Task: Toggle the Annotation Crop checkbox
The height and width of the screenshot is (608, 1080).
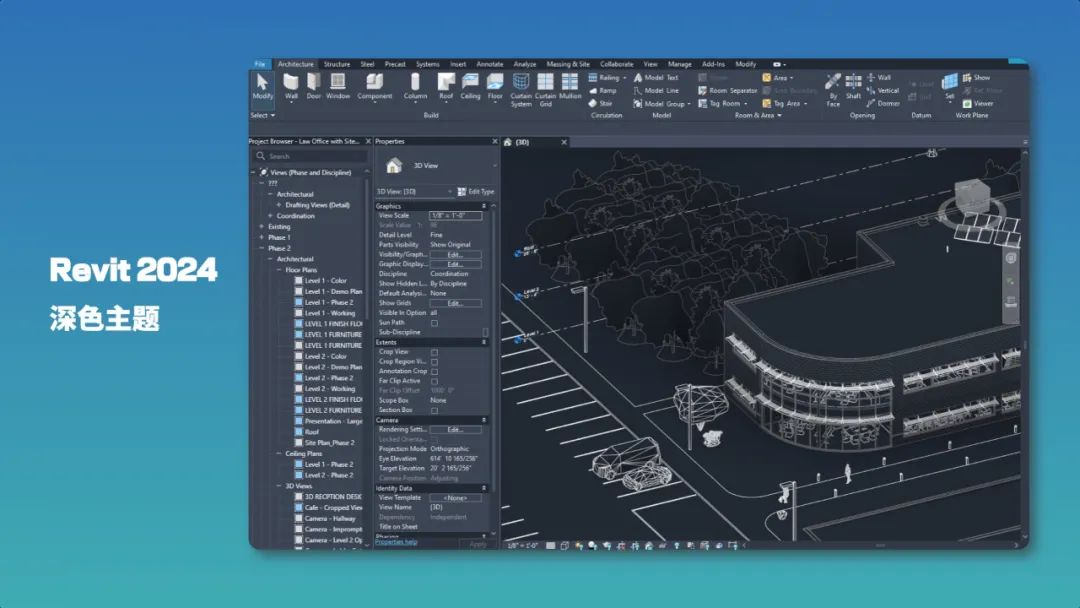Action: coord(435,369)
